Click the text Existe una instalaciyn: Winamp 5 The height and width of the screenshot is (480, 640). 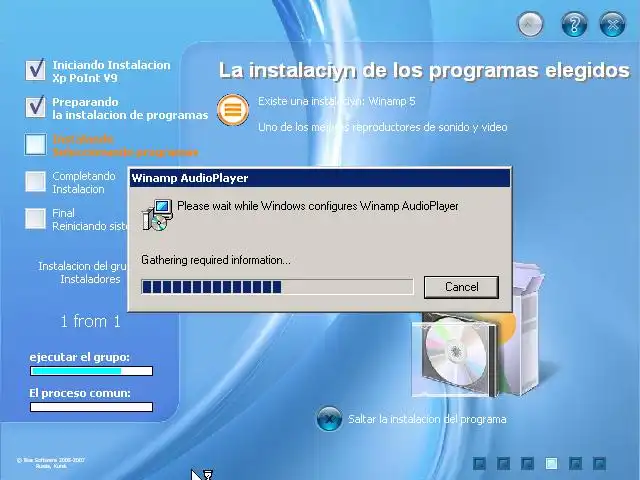pyautogui.click(x=337, y=101)
